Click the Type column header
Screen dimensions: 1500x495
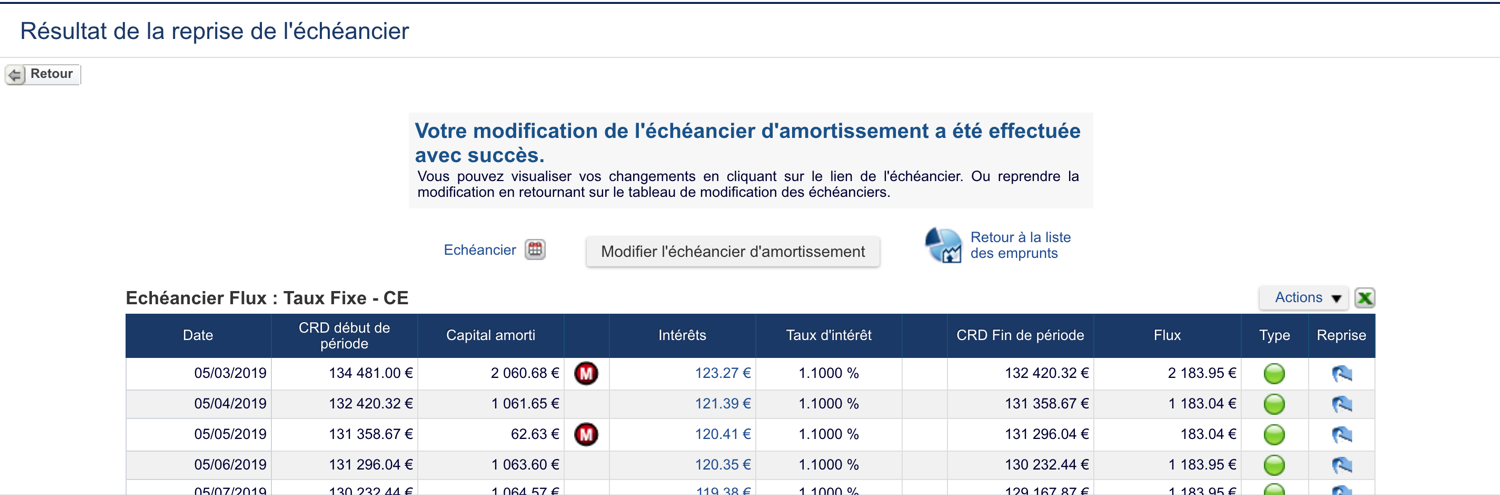pyautogui.click(x=1274, y=336)
